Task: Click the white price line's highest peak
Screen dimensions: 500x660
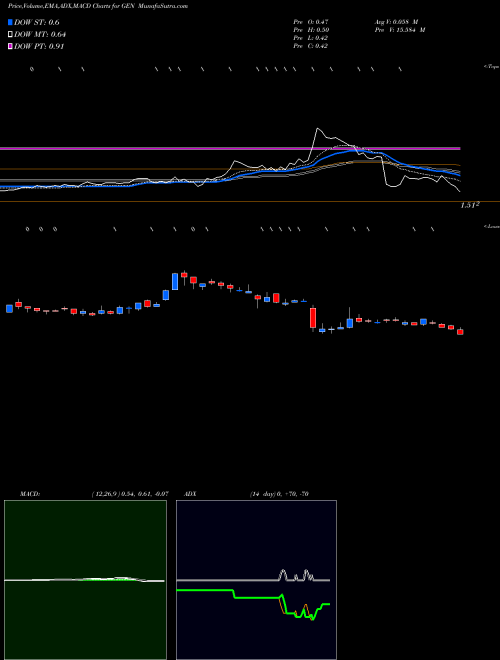Action: pyautogui.click(x=317, y=128)
